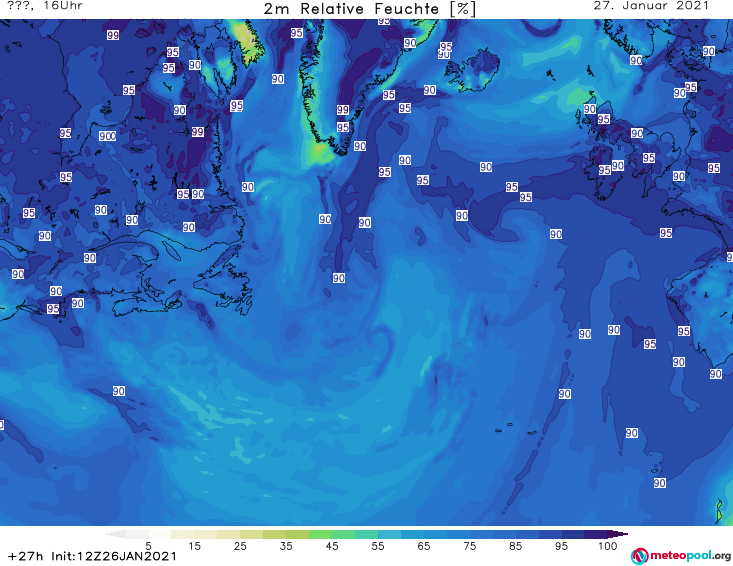Click the colorbar value '55'
Screen dimensions: 733x566
377,546
